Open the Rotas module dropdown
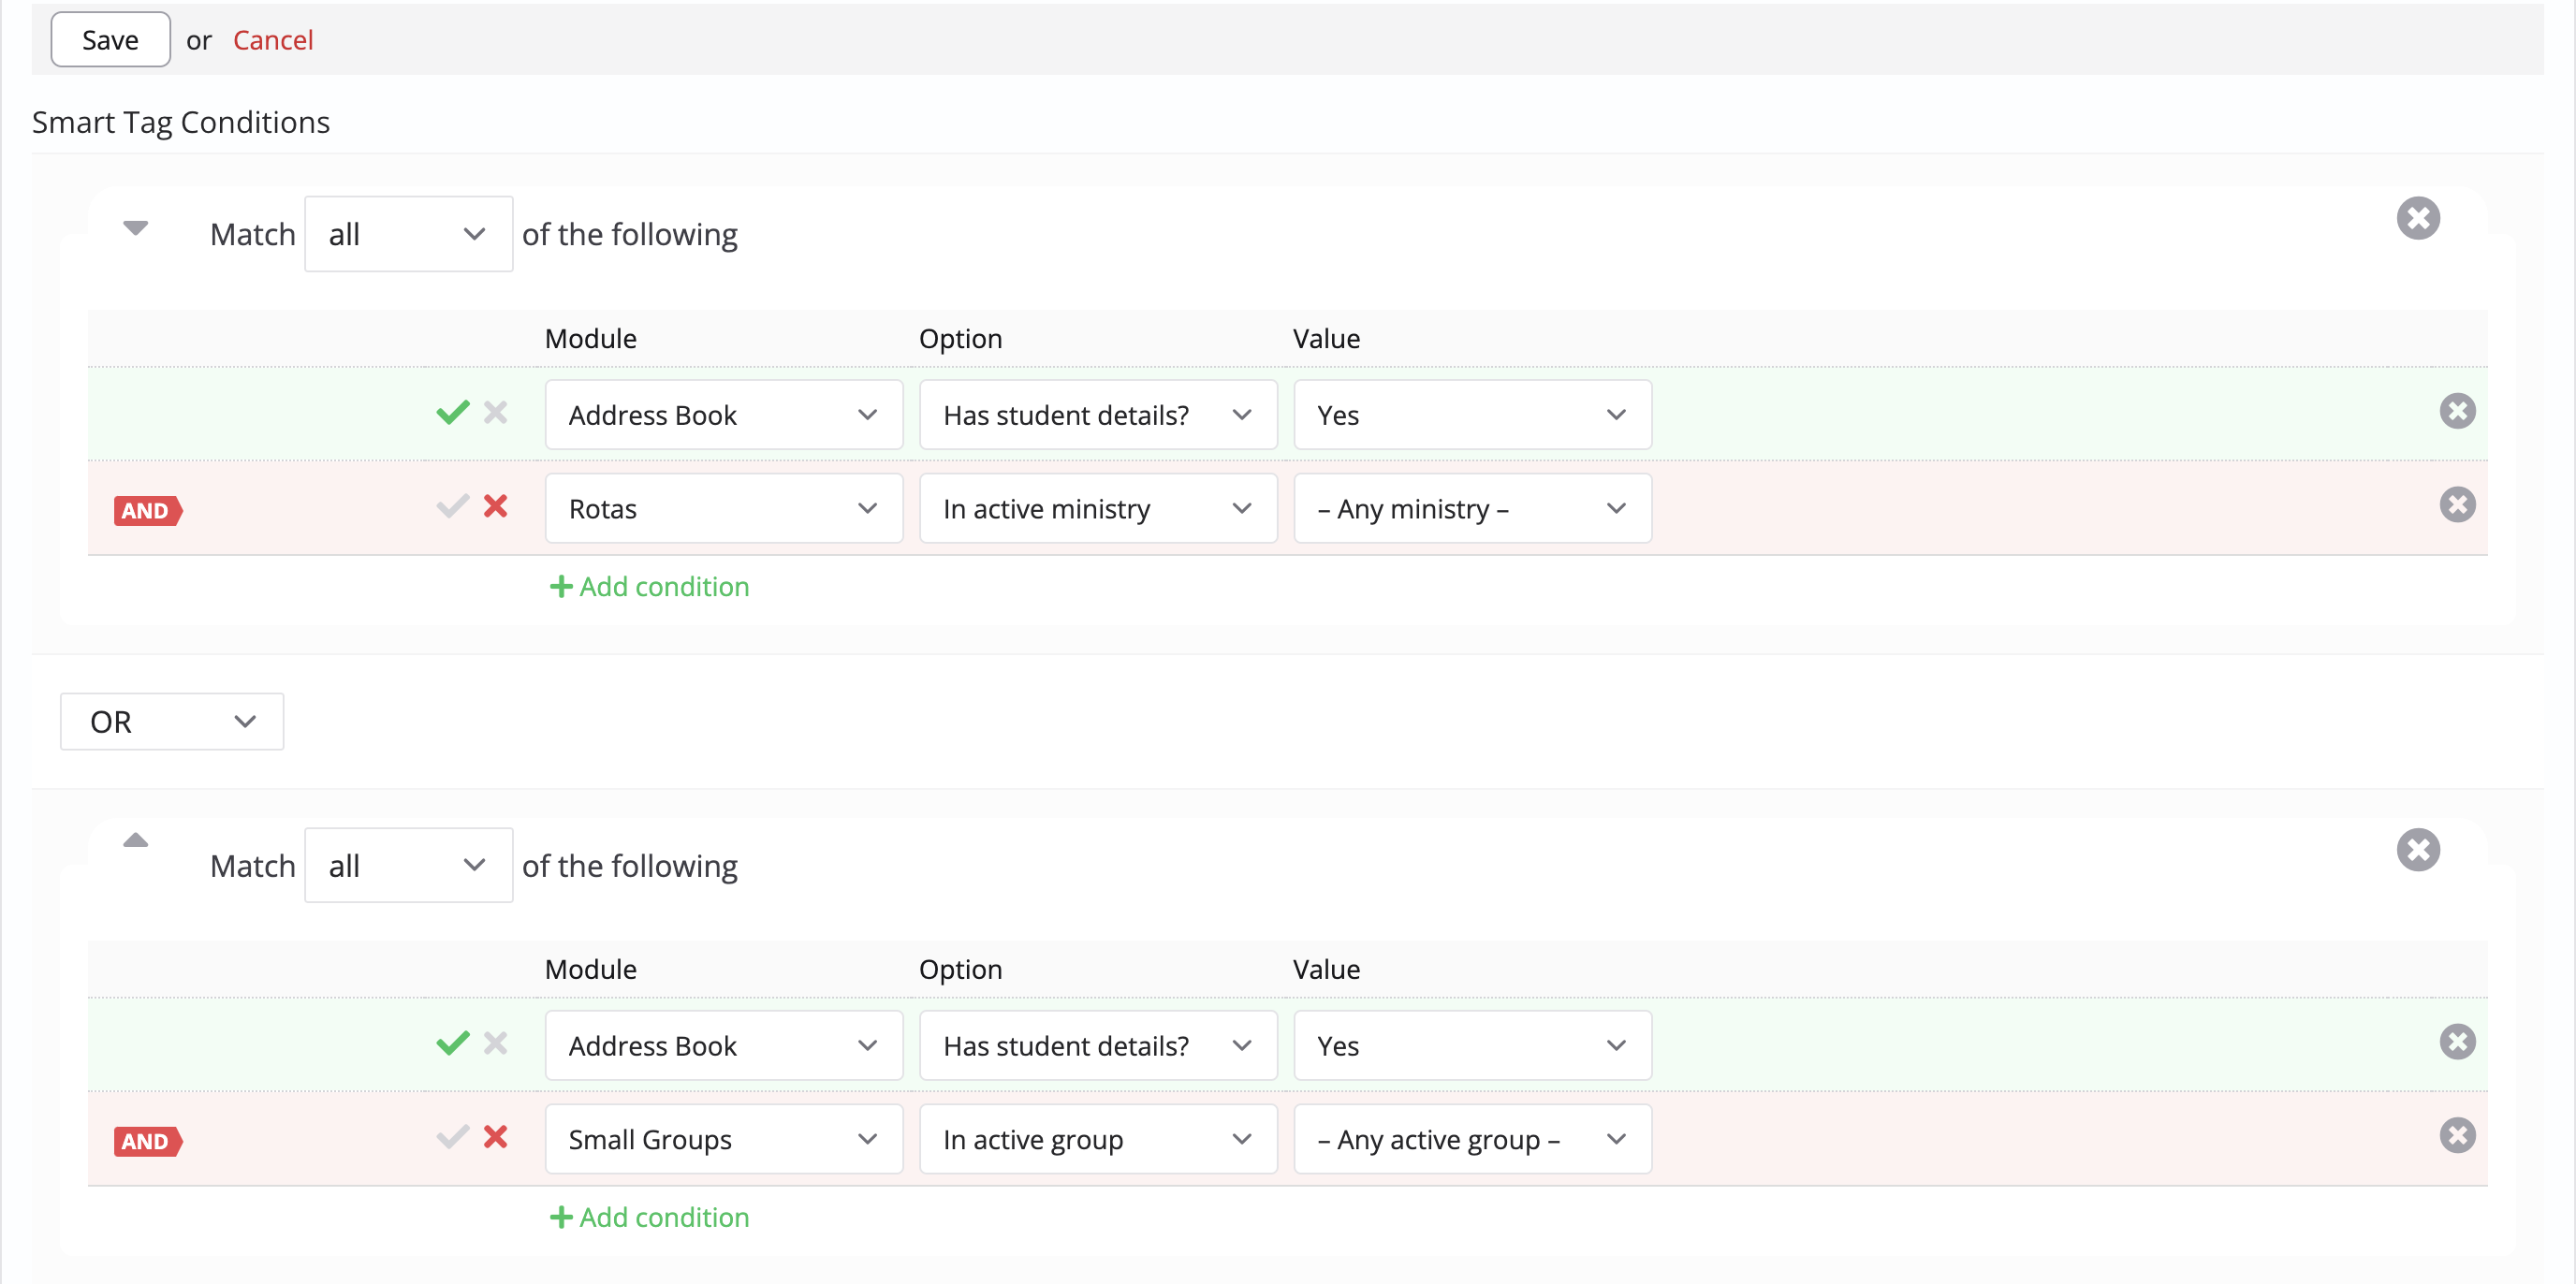This screenshot has width=2576, height=1284. click(x=724, y=508)
